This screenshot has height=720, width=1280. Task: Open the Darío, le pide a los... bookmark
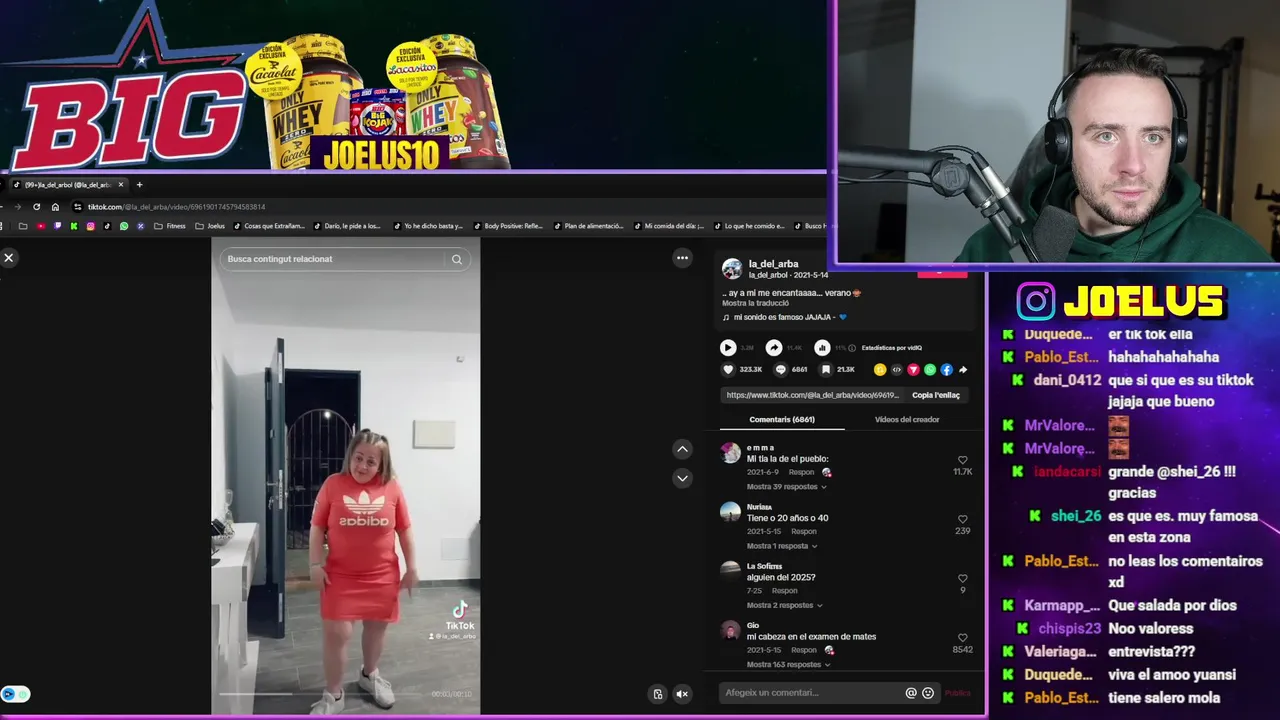tap(347, 226)
